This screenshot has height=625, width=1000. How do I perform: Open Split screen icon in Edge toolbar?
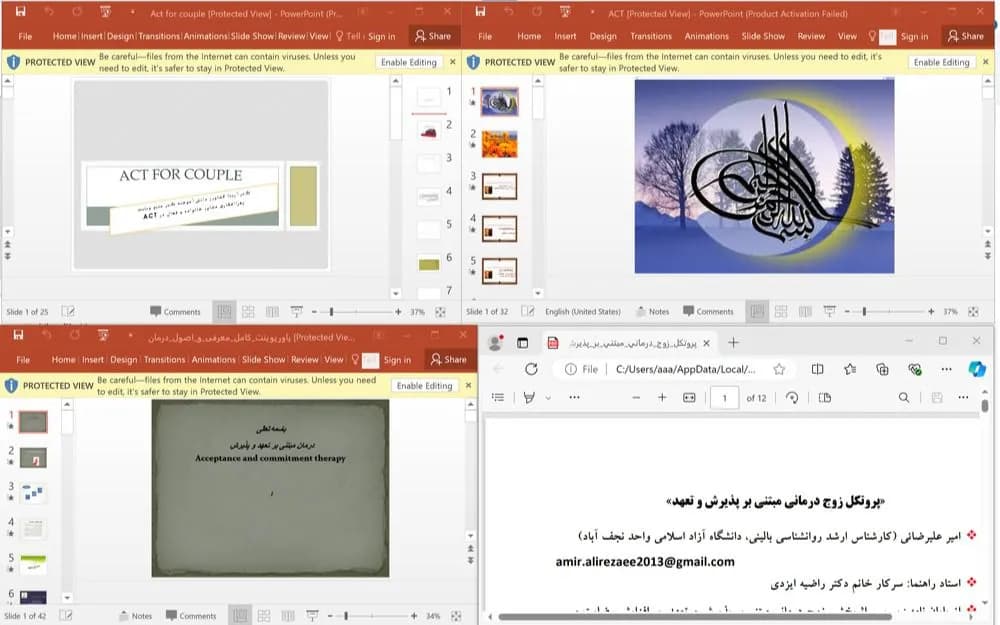coord(818,369)
